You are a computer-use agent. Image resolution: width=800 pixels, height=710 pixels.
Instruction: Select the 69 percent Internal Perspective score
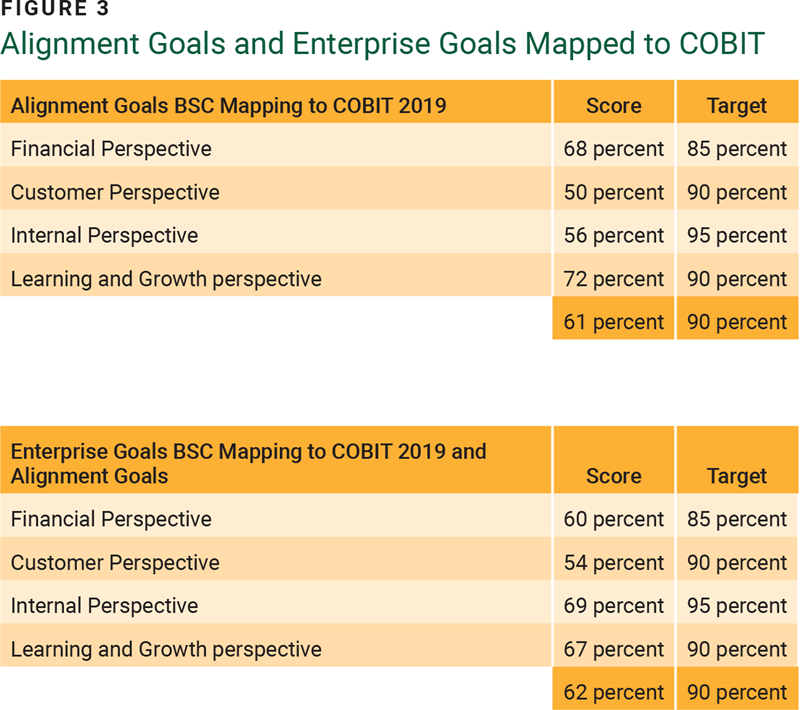point(613,606)
